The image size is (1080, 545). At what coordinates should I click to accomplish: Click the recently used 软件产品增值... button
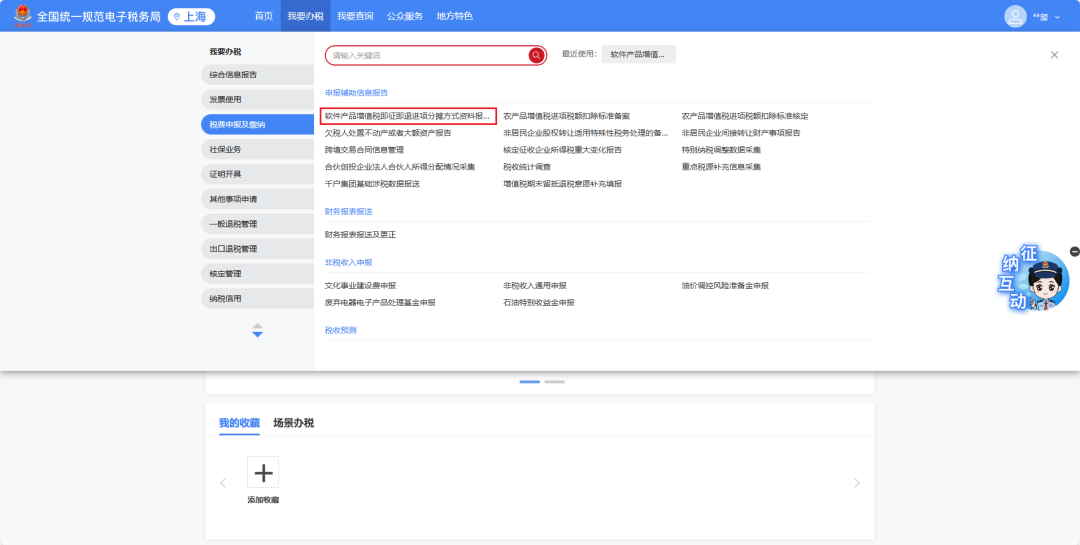tap(638, 54)
